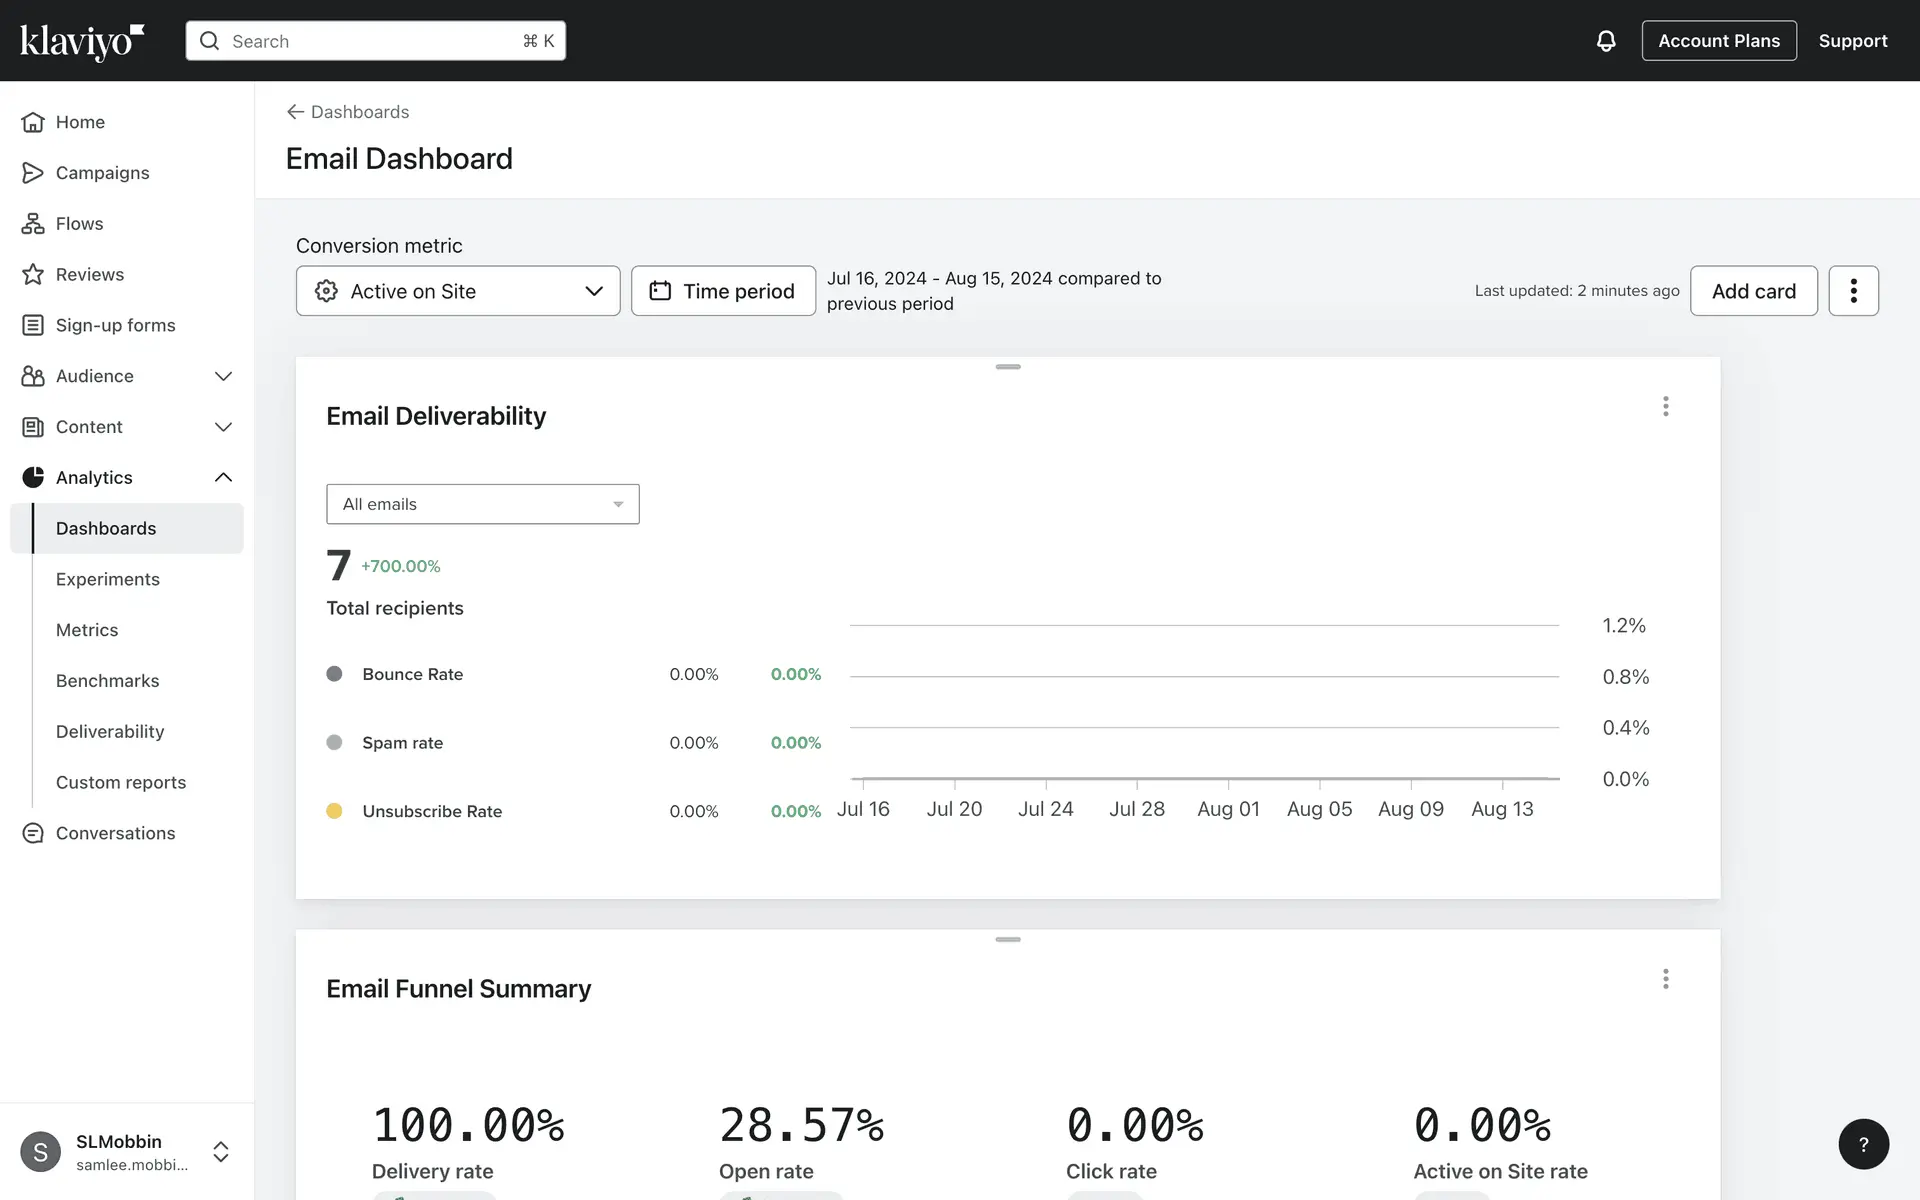Toggle the Bounce Rate legend dot
The height and width of the screenshot is (1200, 1920).
(x=334, y=674)
